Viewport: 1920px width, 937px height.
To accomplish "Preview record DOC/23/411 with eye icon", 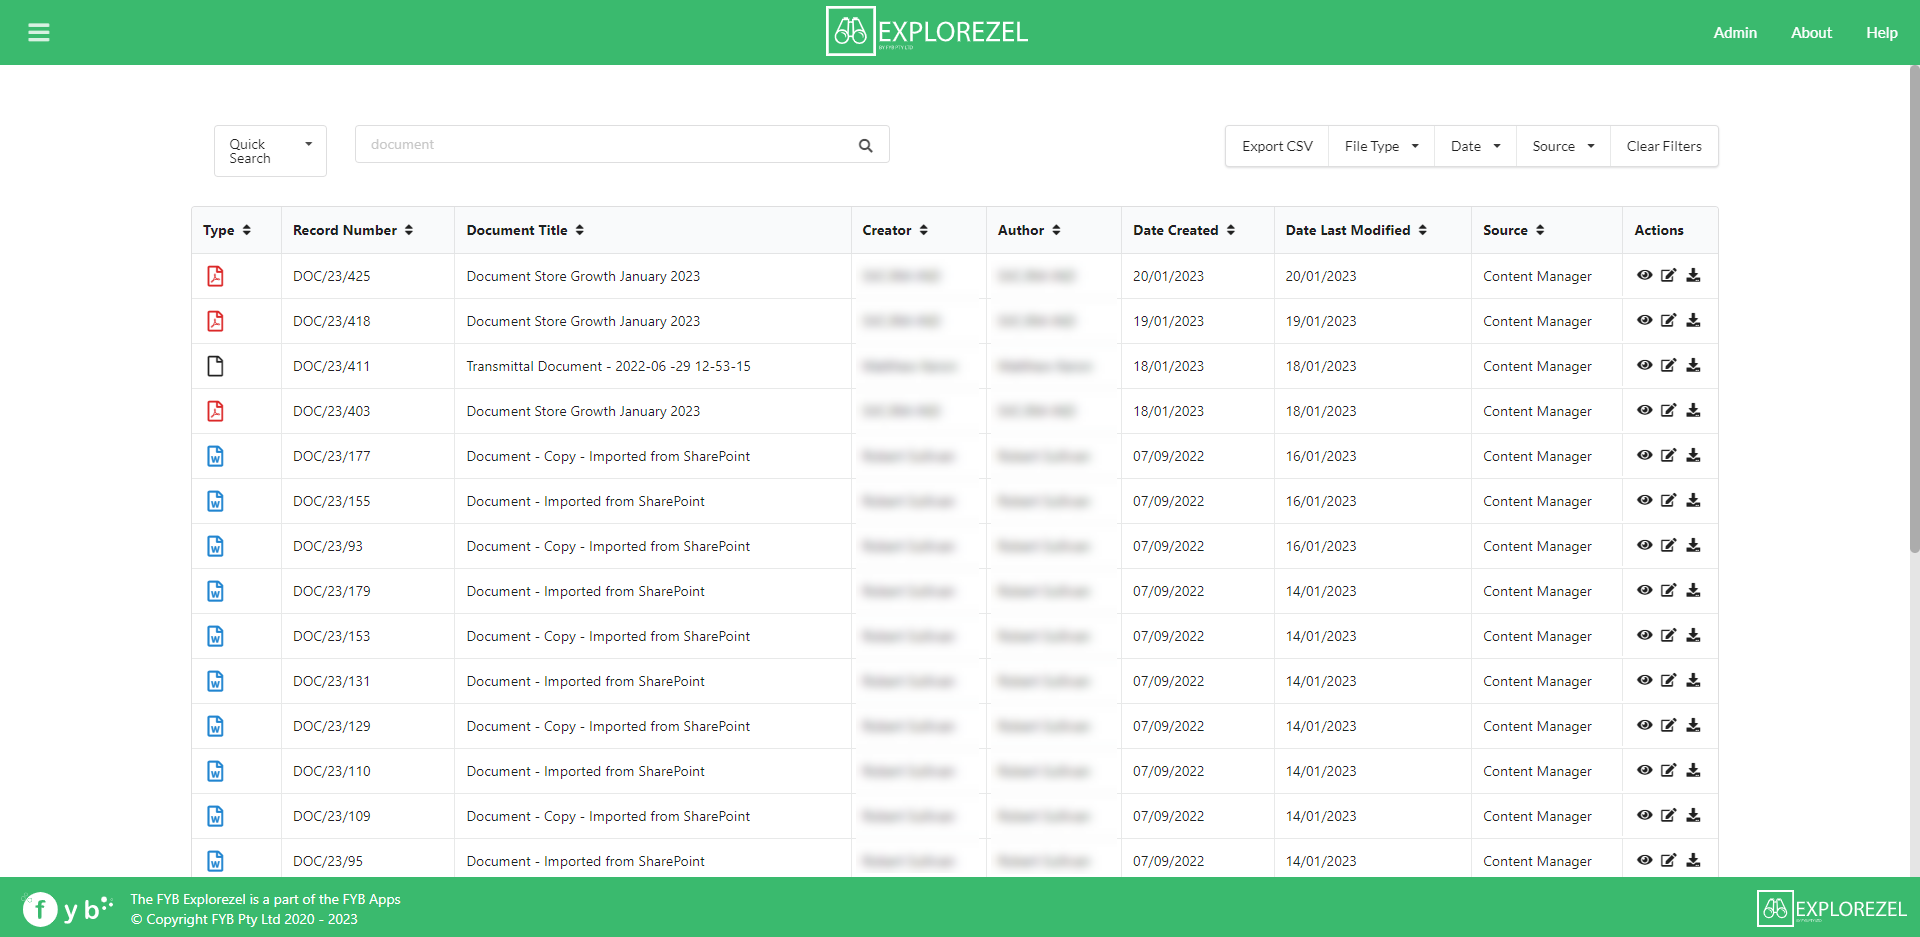I will coord(1644,365).
